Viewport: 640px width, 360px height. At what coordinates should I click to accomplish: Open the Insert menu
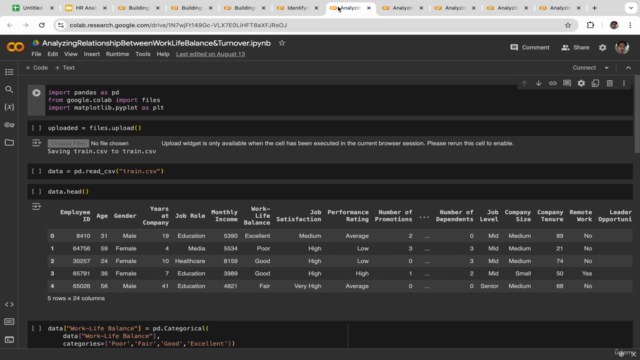91,54
